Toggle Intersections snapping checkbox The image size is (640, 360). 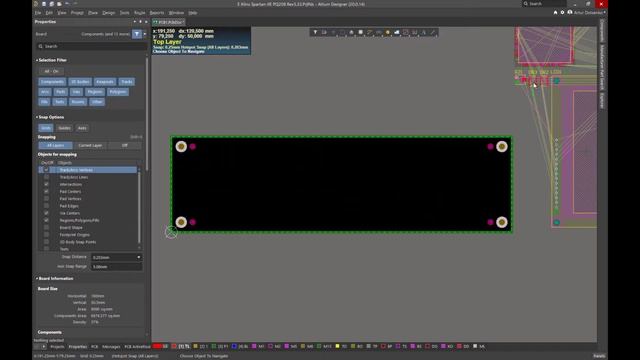[46, 184]
